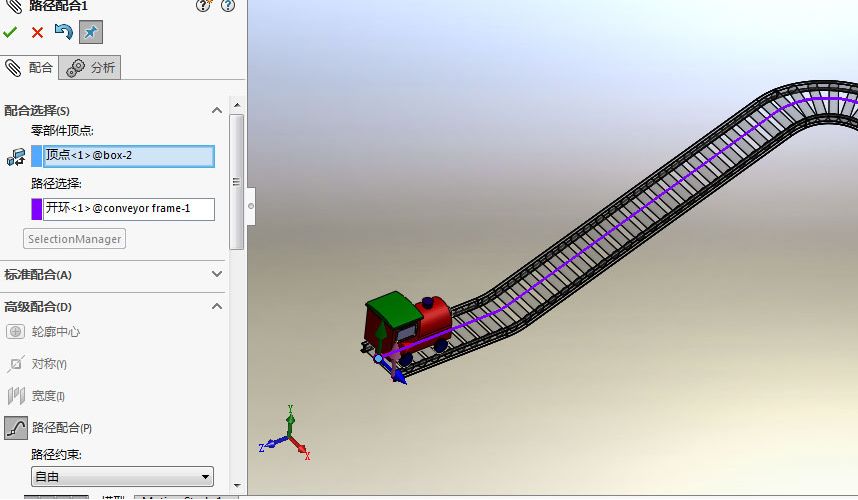Open the SelectionManager button
The width and height of the screenshot is (858, 500).
[74, 239]
